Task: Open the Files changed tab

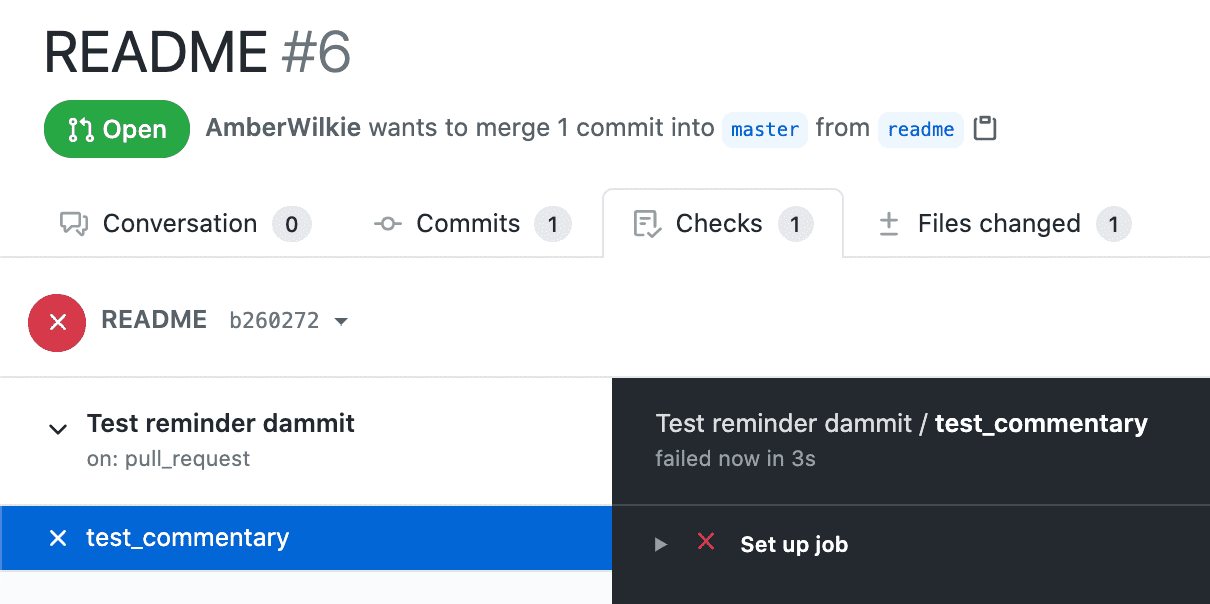Action: coord(999,224)
